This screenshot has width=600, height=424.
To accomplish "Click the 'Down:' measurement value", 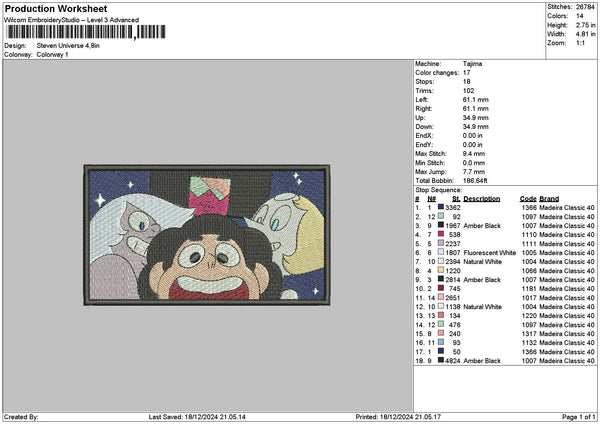I will (475, 127).
